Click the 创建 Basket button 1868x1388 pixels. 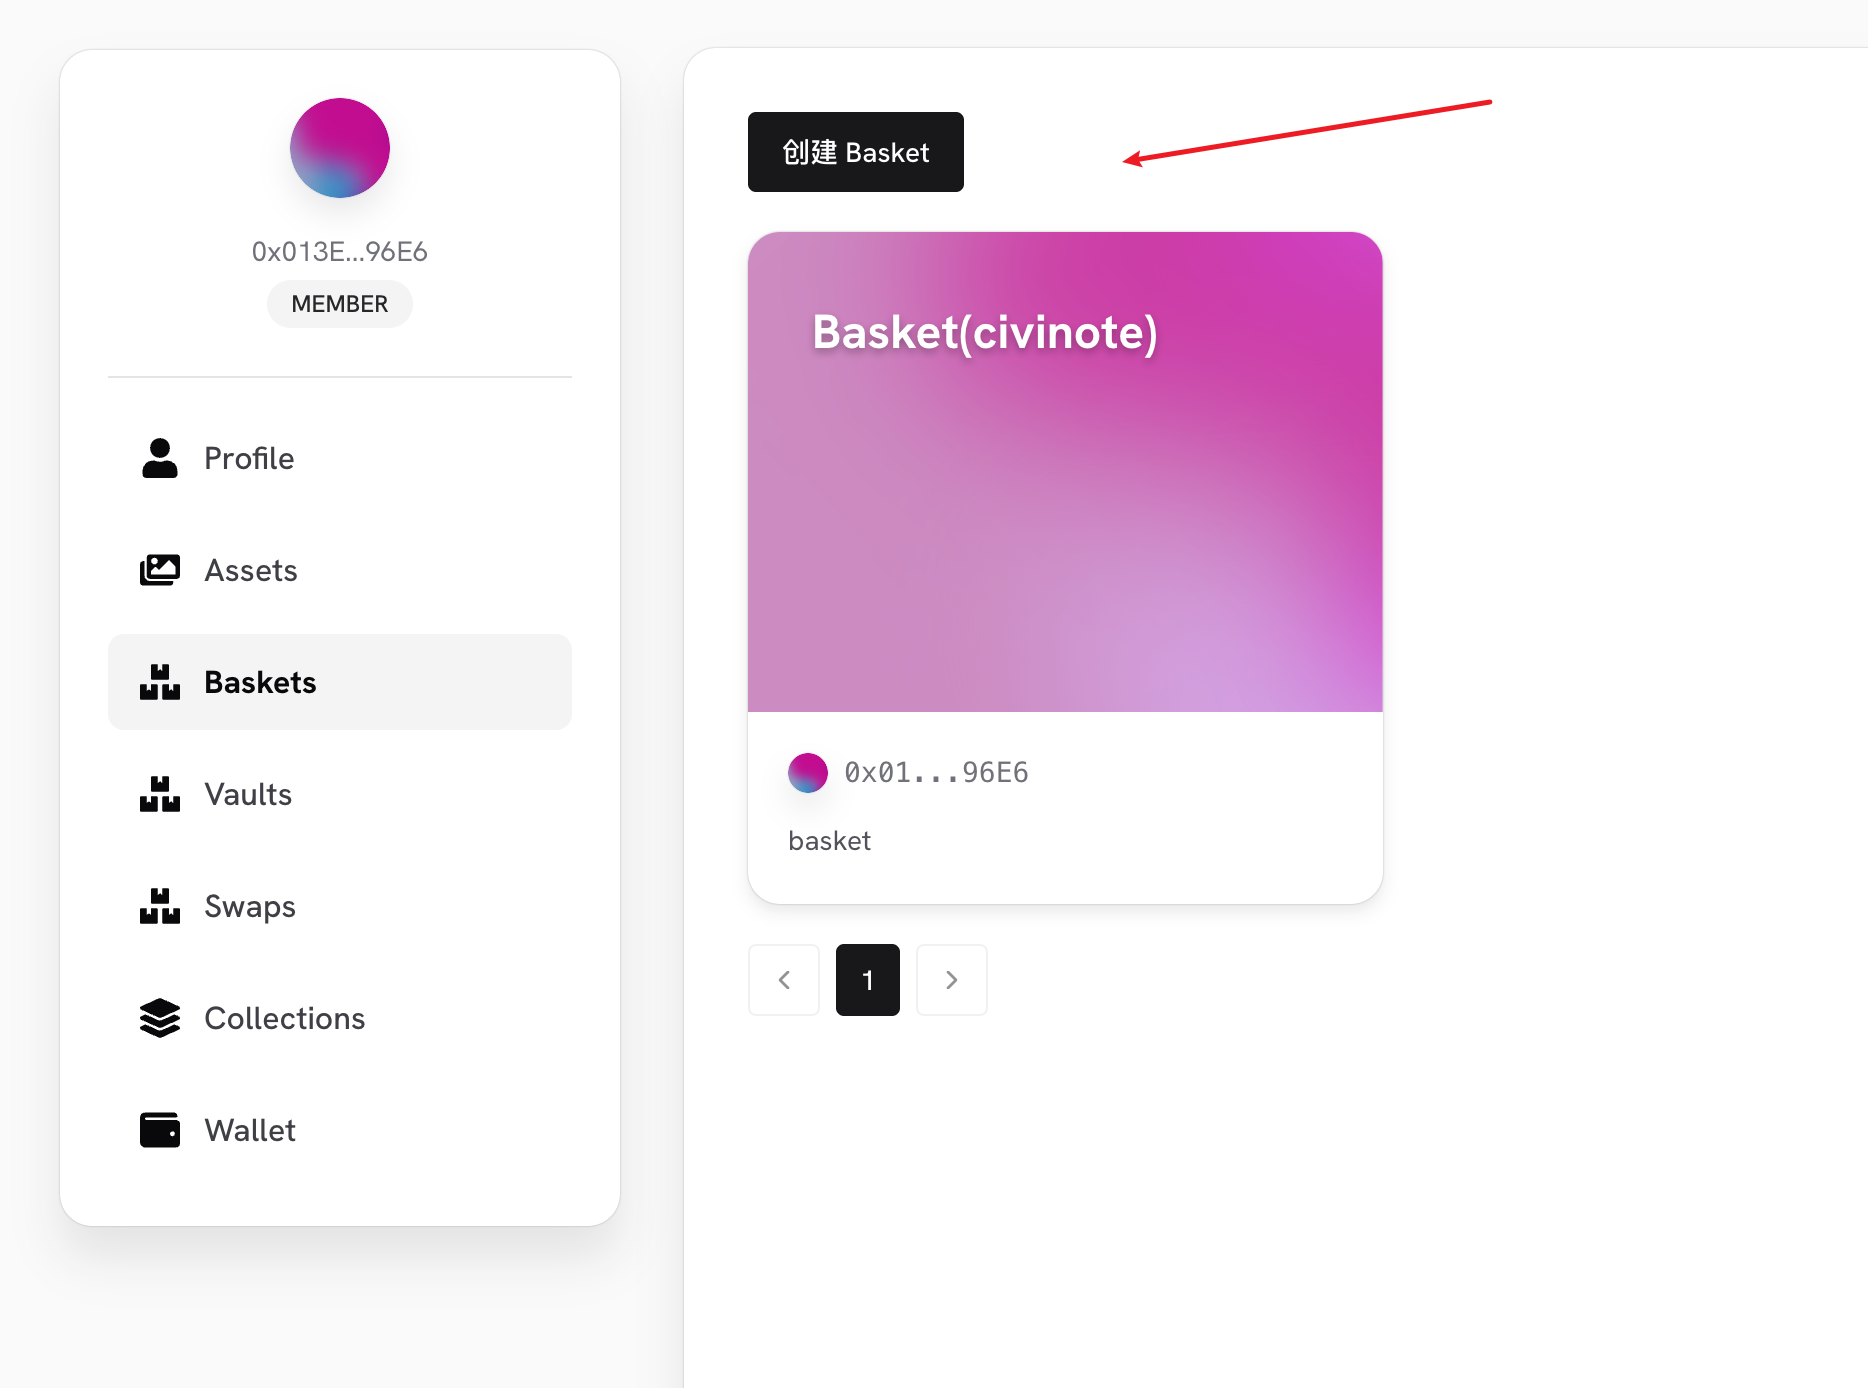tap(856, 152)
